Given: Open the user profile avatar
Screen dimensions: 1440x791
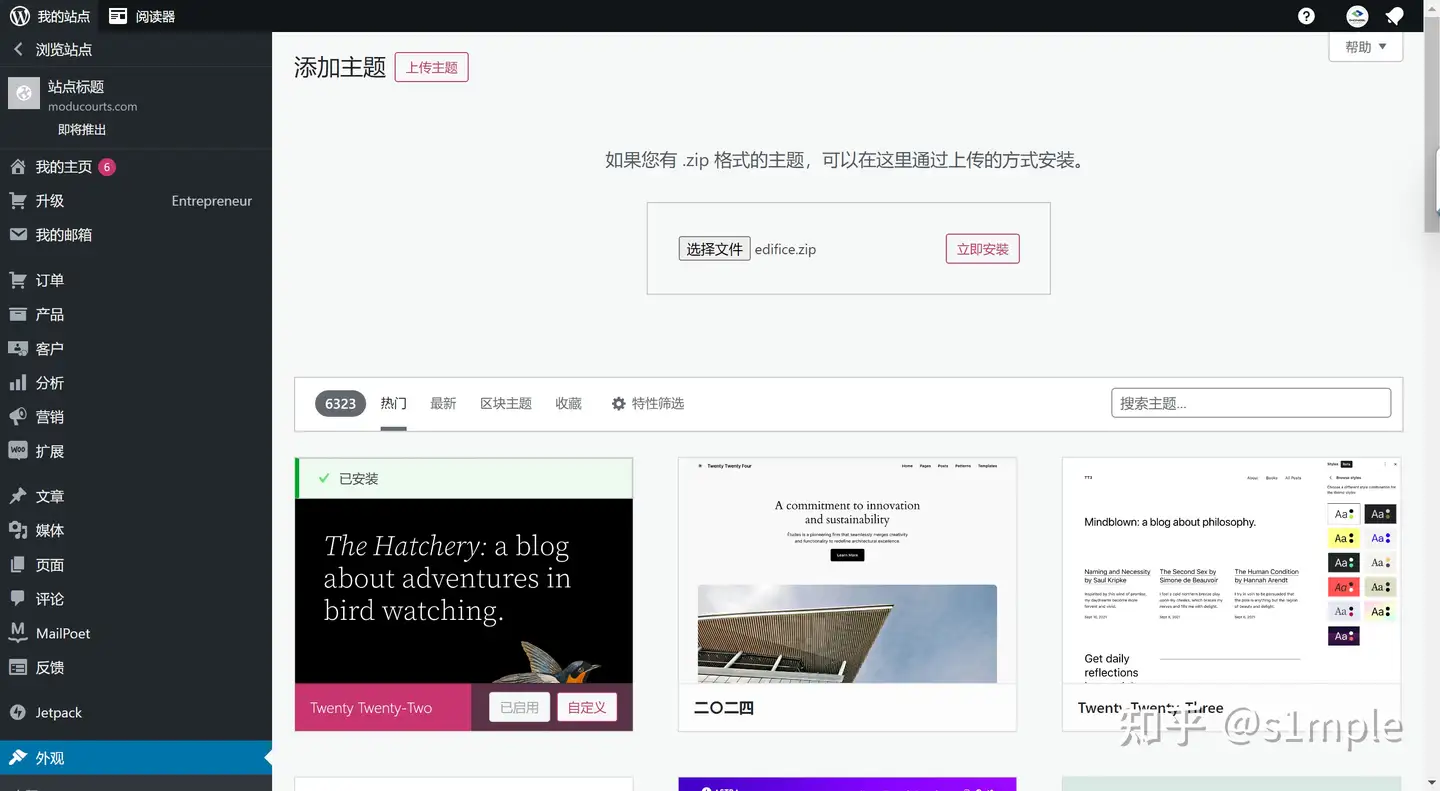Looking at the screenshot, I should (x=1357, y=16).
